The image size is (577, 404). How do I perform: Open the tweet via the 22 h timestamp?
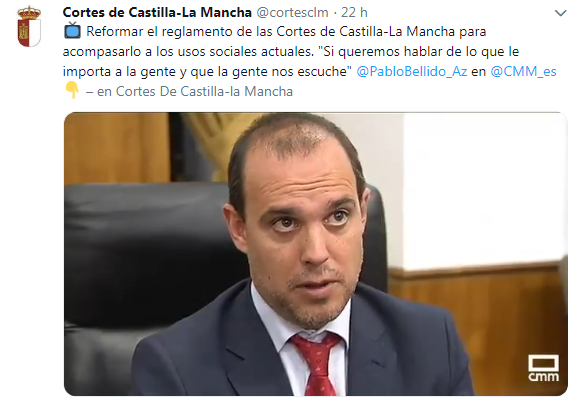(354, 13)
